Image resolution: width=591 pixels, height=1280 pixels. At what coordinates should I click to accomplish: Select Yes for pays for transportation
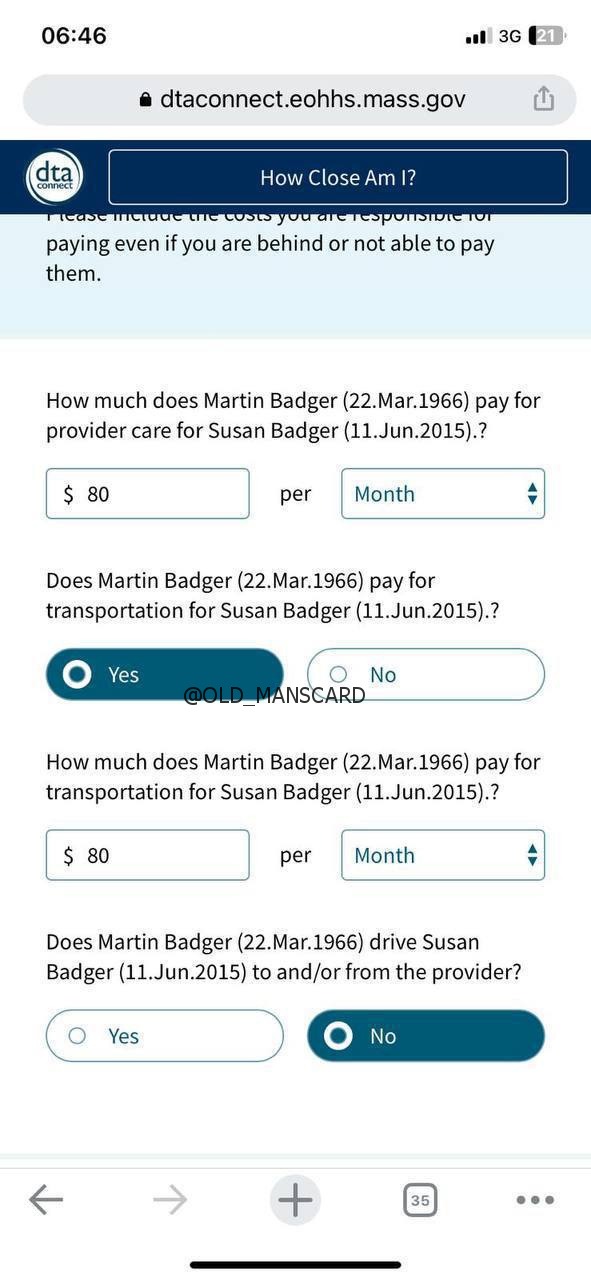click(x=165, y=675)
